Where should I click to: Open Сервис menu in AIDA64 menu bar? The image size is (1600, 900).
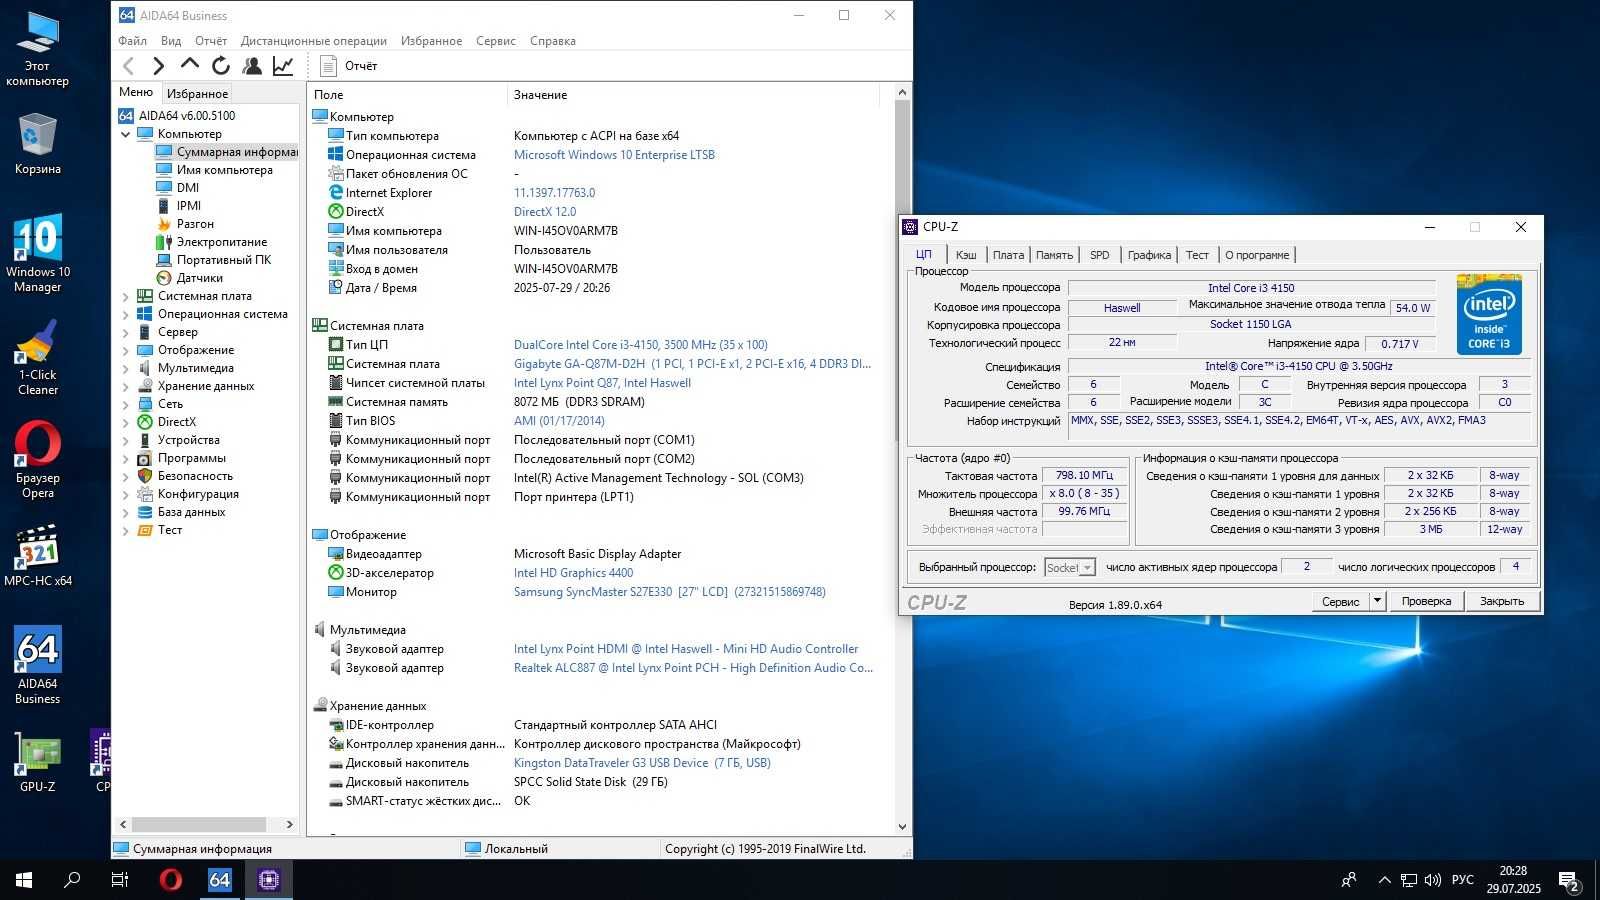click(496, 41)
